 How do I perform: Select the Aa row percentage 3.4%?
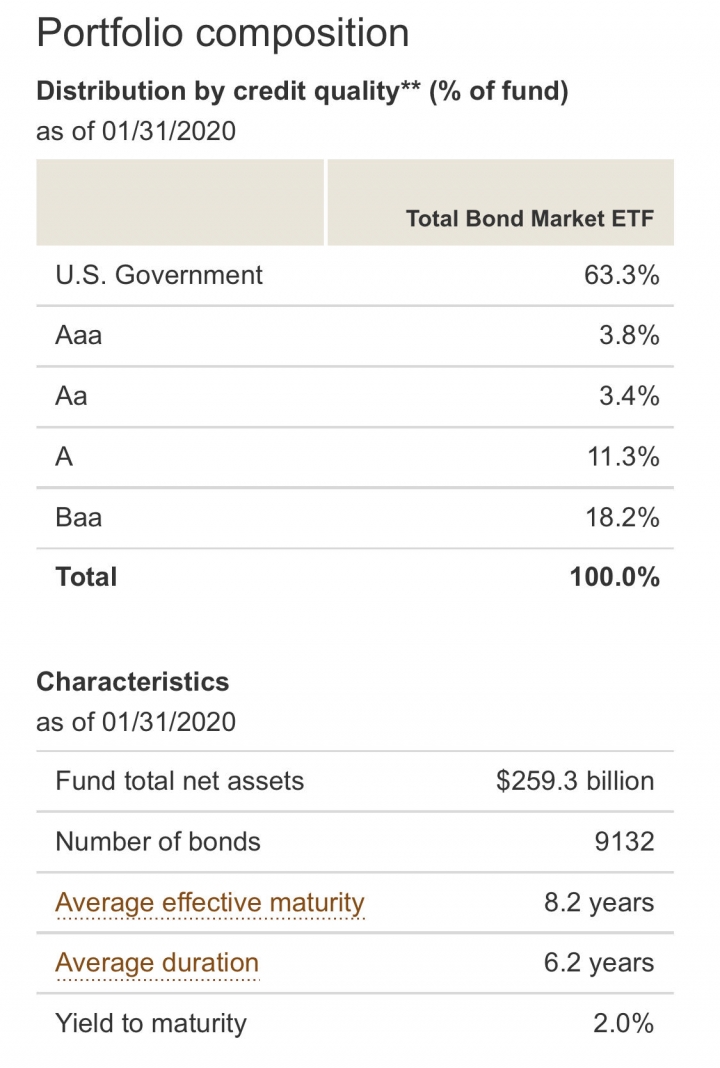coord(629,396)
